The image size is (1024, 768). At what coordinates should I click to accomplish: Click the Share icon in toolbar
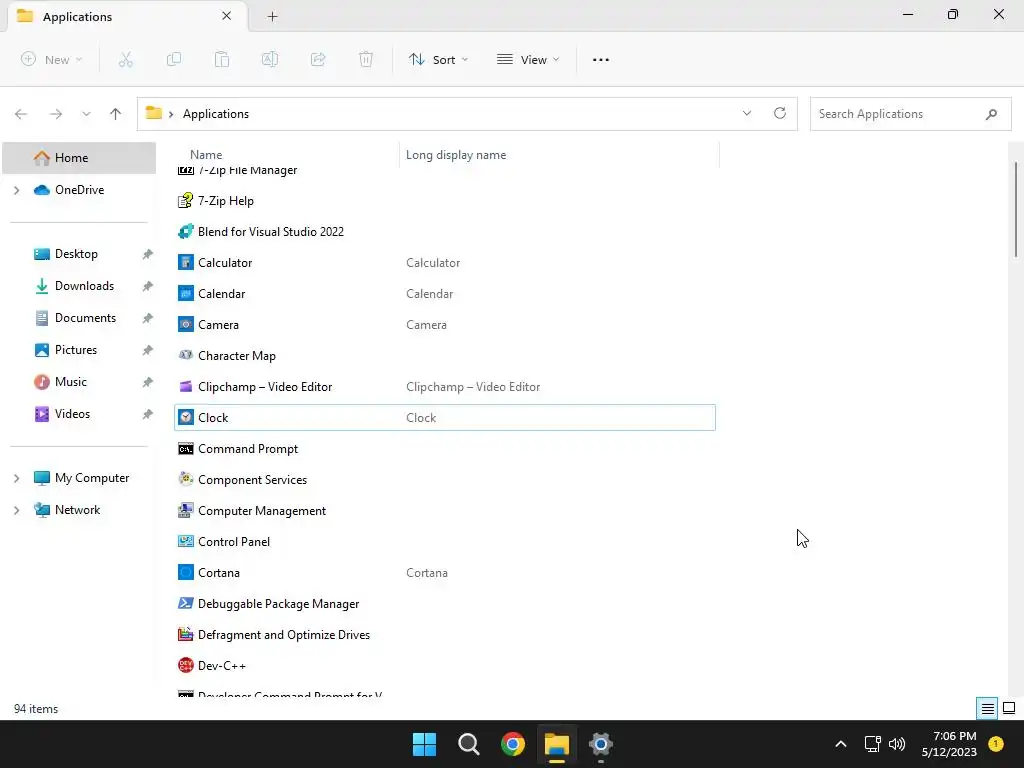coord(318,59)
